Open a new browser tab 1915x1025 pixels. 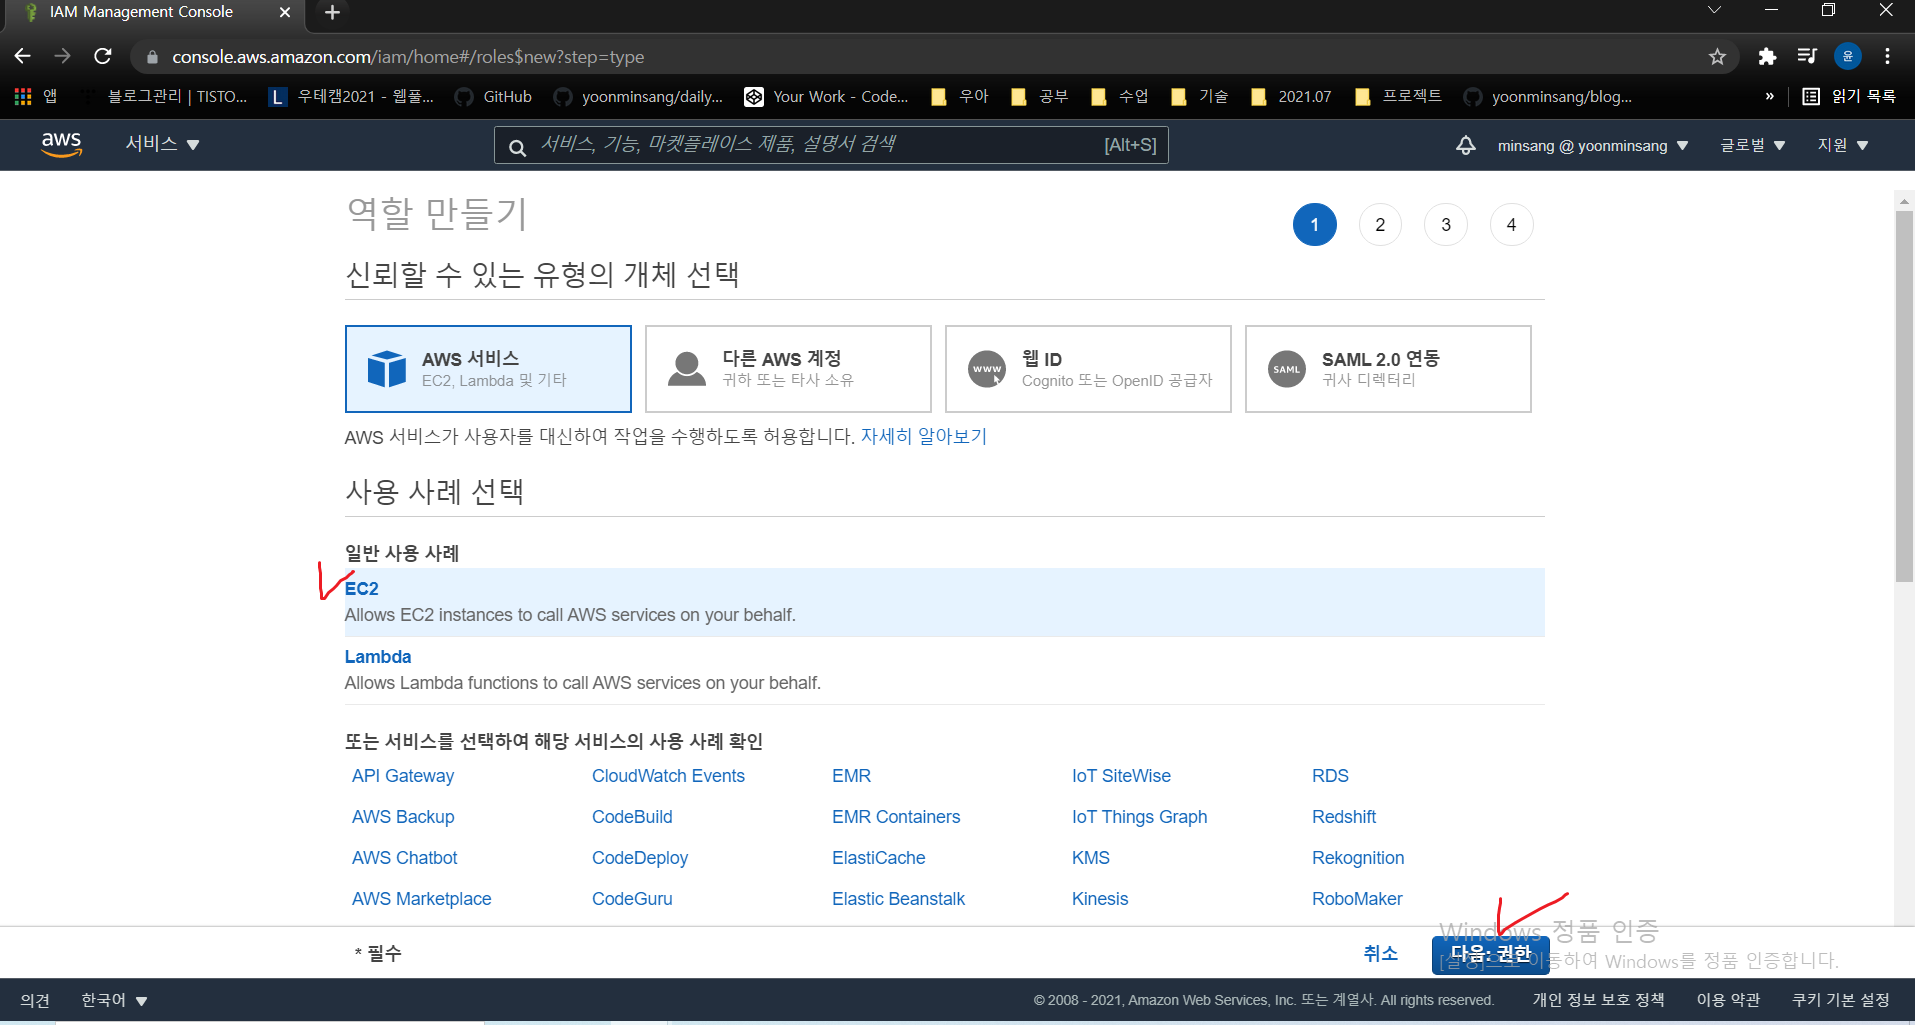pos(333,12)
